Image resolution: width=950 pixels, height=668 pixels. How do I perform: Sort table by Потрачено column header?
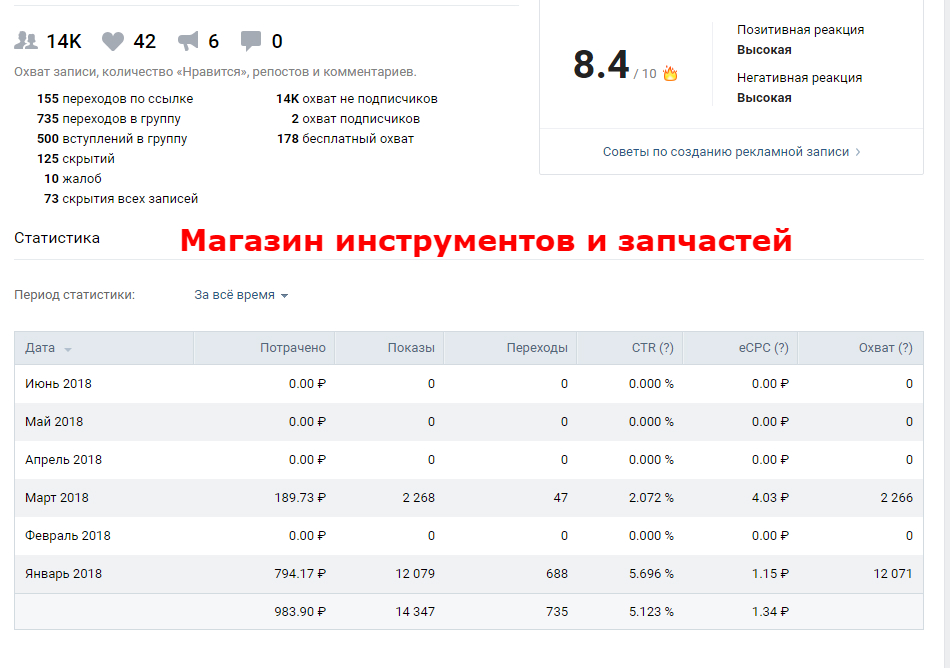(x=292, y=348)
